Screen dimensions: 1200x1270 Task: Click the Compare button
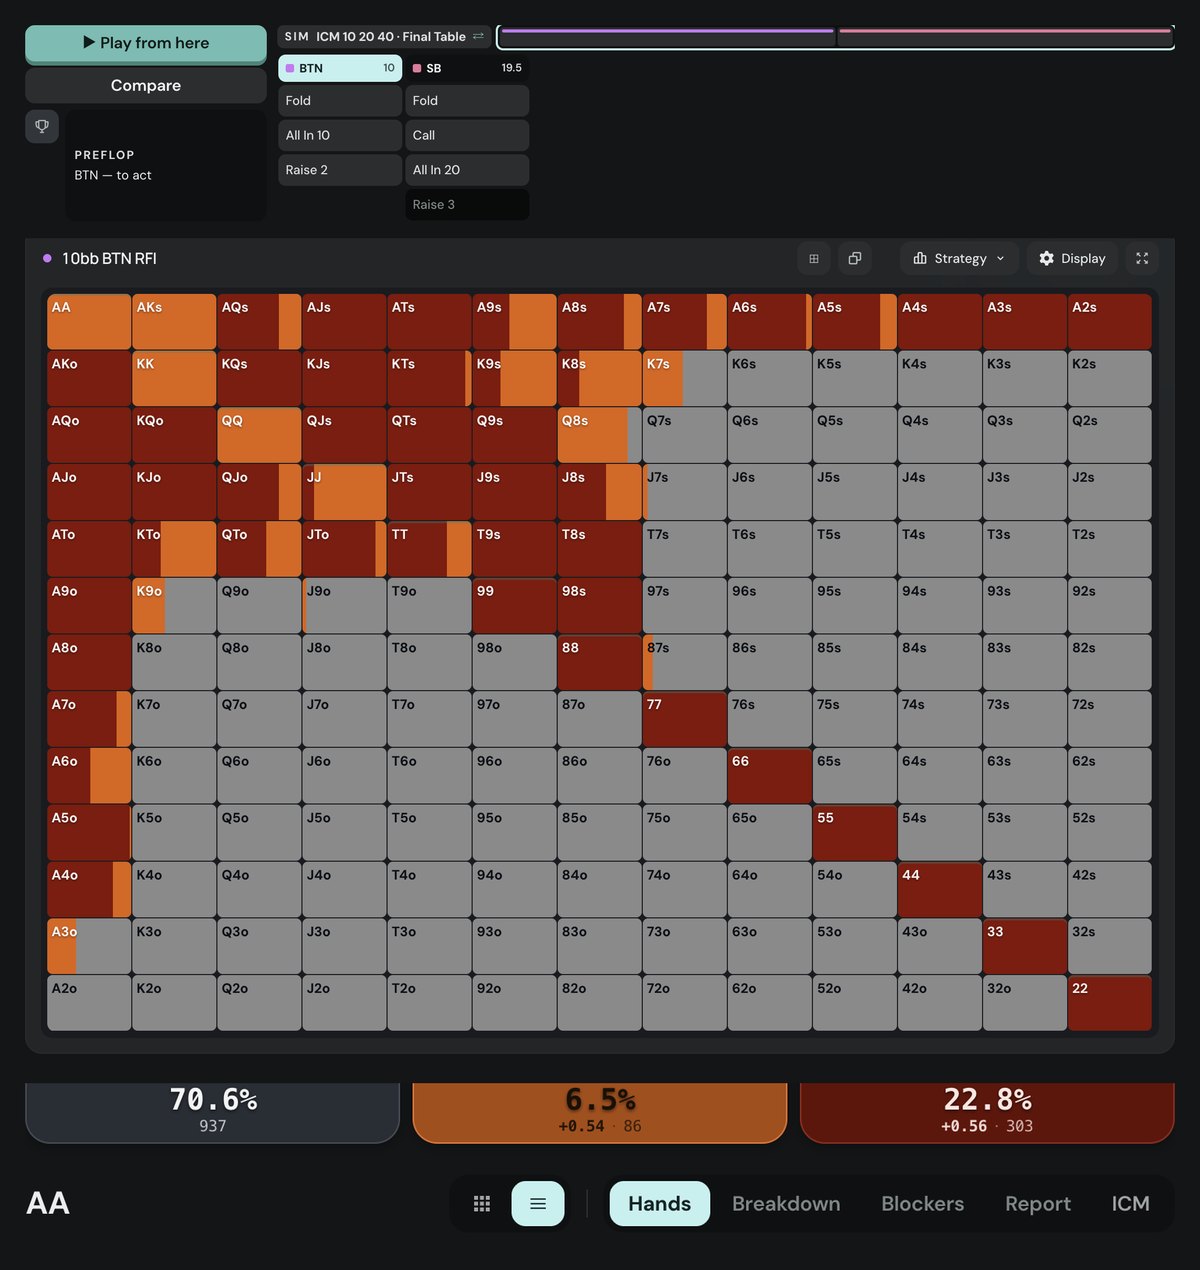(146, 86)
